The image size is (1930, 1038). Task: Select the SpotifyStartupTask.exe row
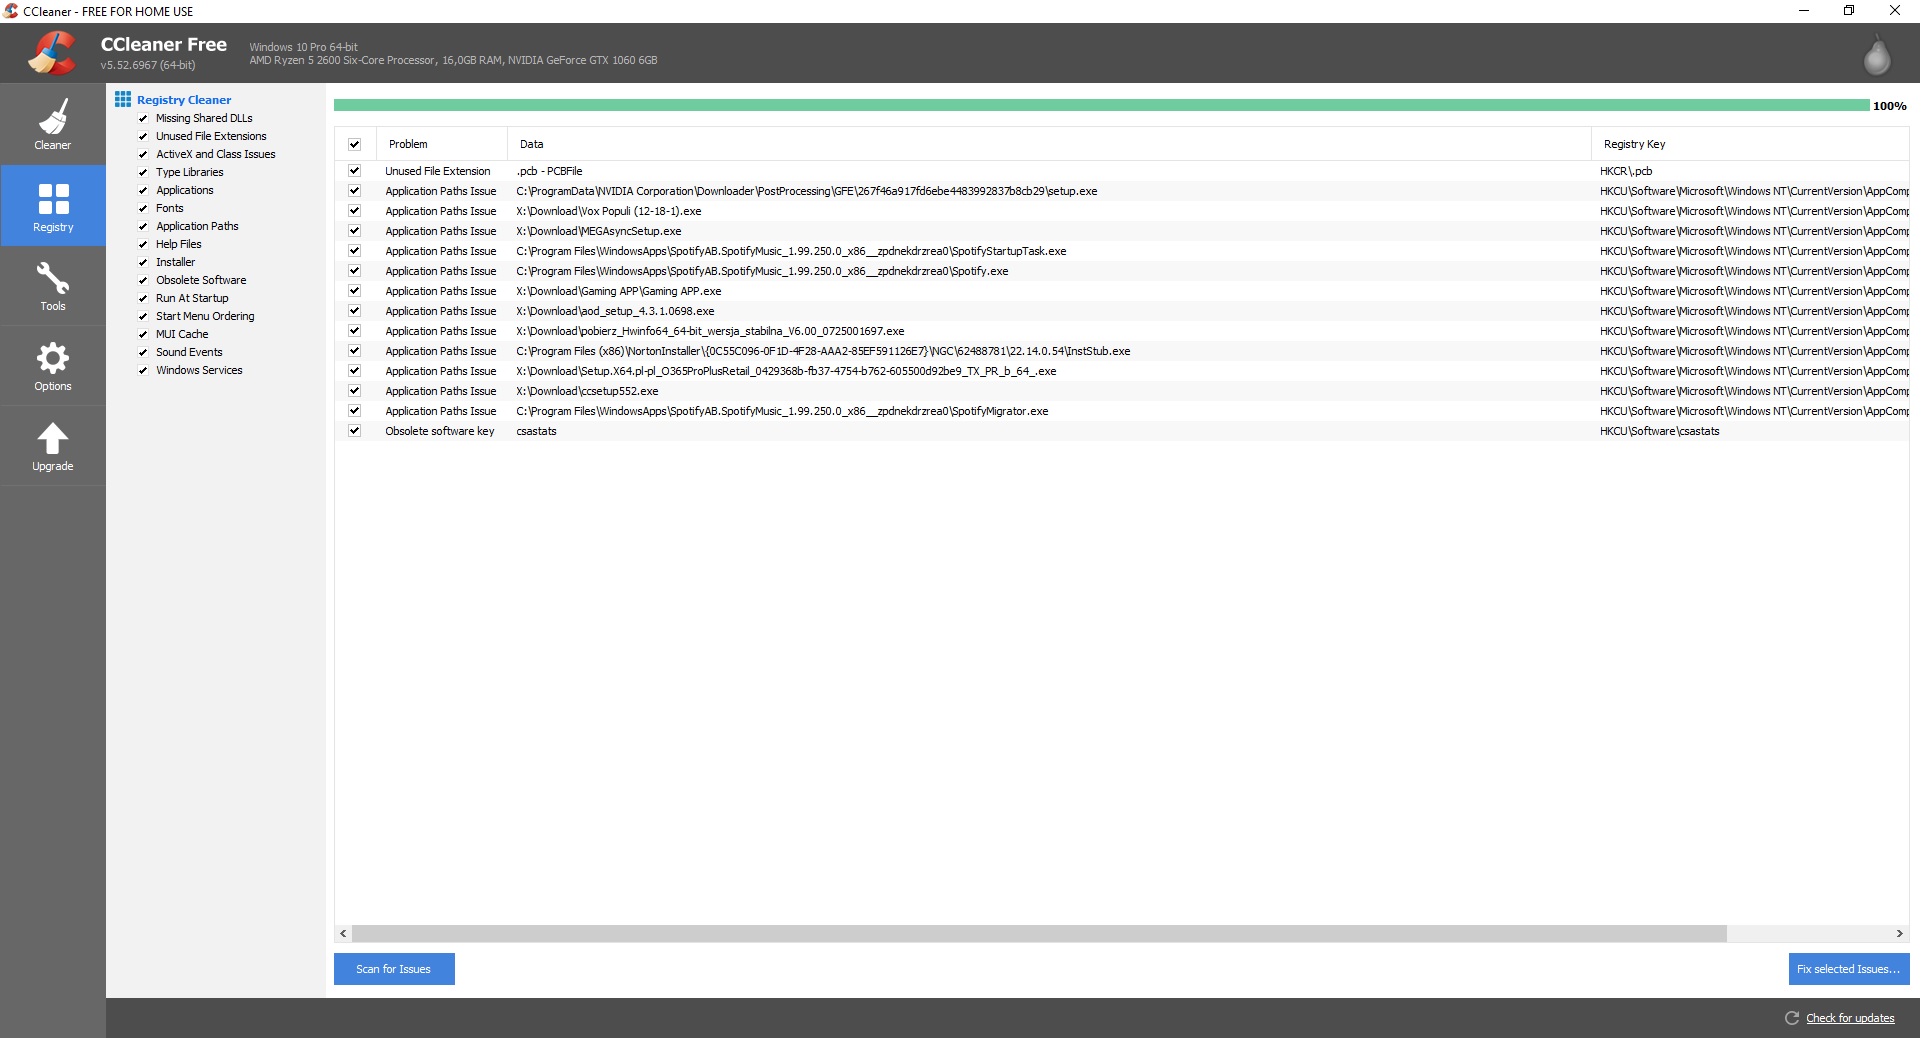[1122, 251]
